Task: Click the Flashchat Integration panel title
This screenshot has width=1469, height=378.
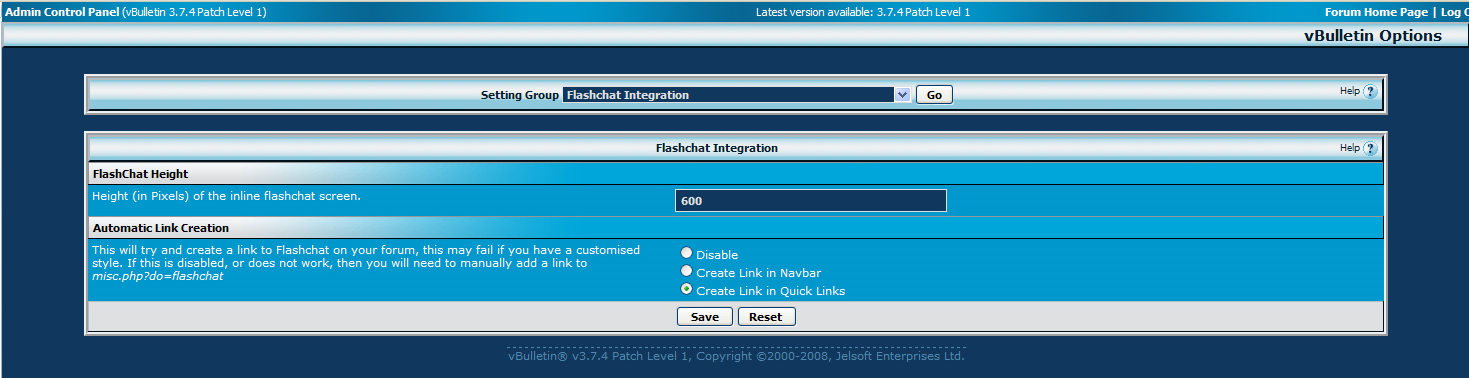Action: pos(717,148)
